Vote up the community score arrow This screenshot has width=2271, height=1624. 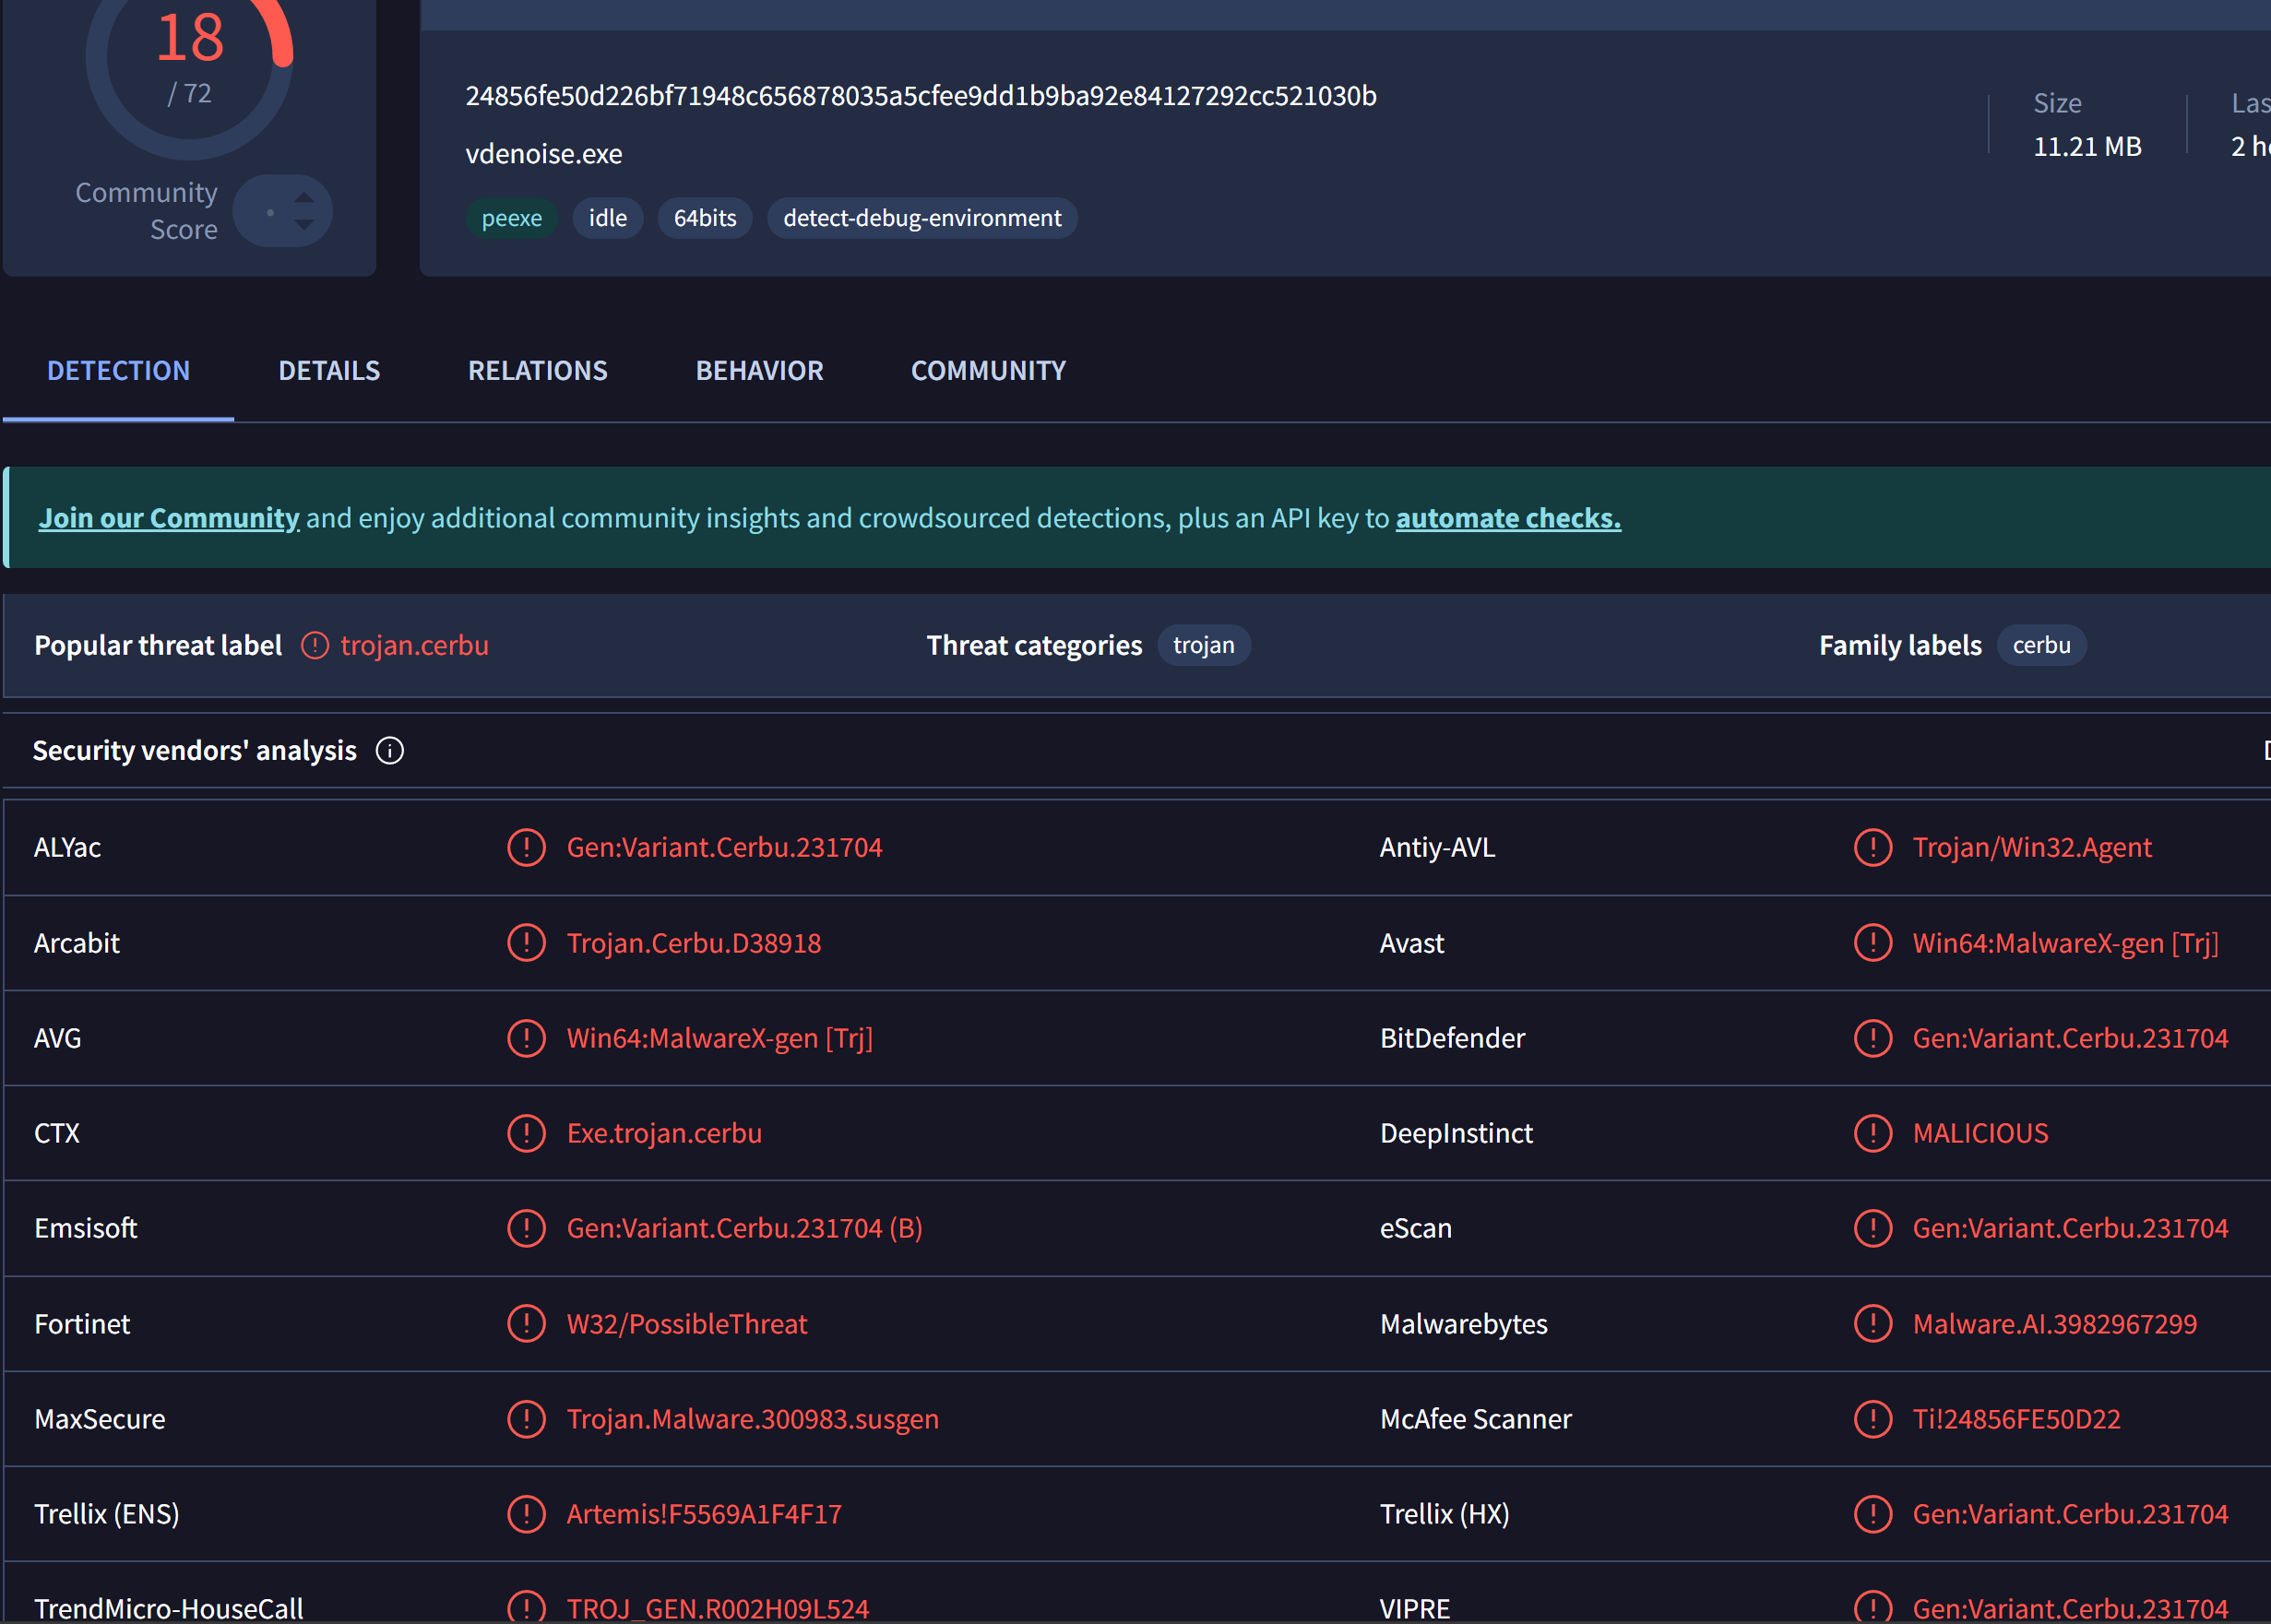click(x=304, y=197)
